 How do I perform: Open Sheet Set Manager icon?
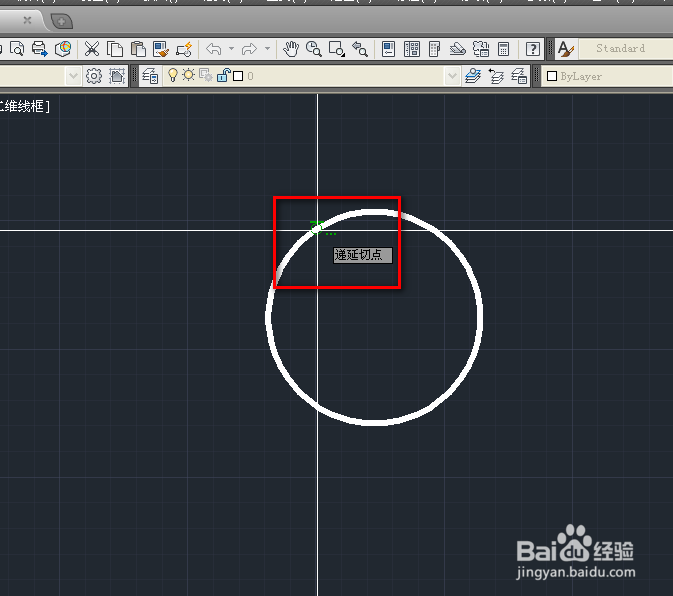click(x=458, y=48)
